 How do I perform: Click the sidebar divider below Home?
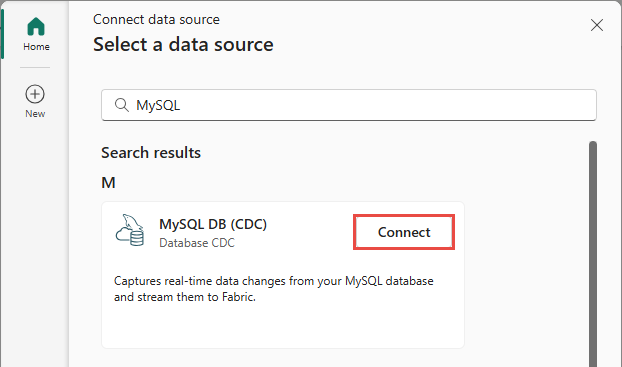[35, 68]
